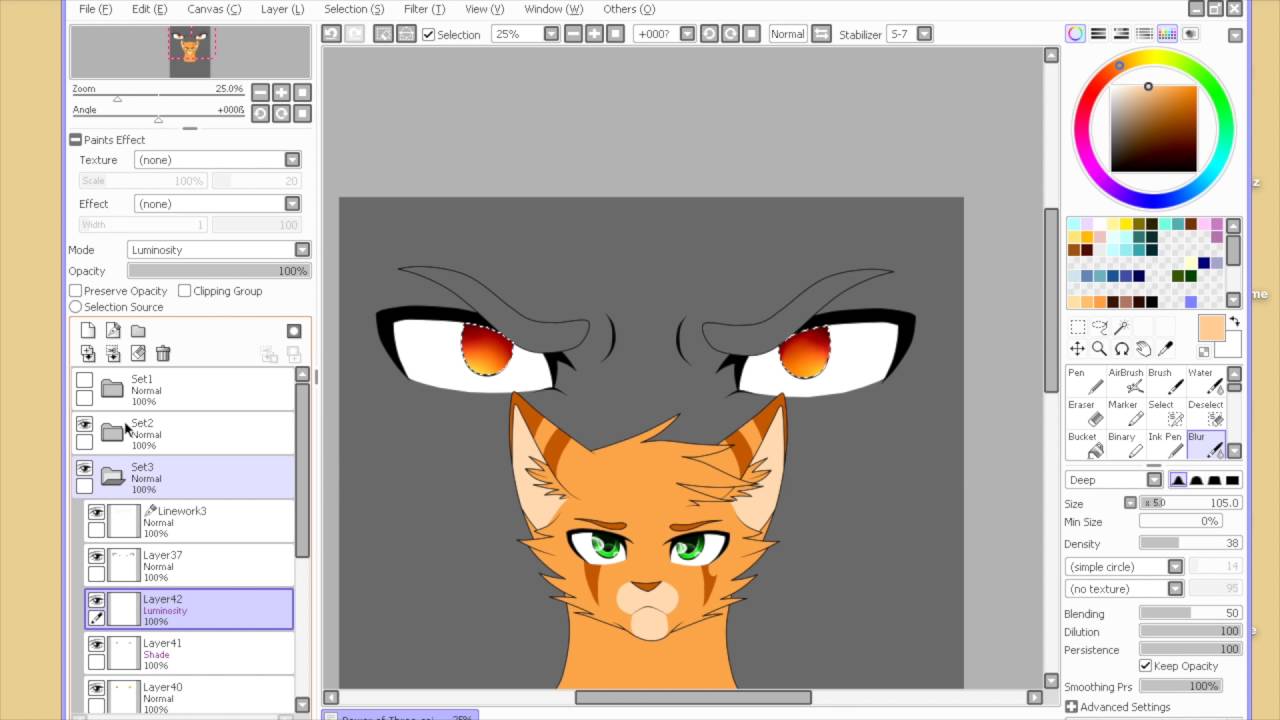Hide the Layer42 layer
The width and height of the screenshot is (1280, 720).
click(x=96, y=600)
